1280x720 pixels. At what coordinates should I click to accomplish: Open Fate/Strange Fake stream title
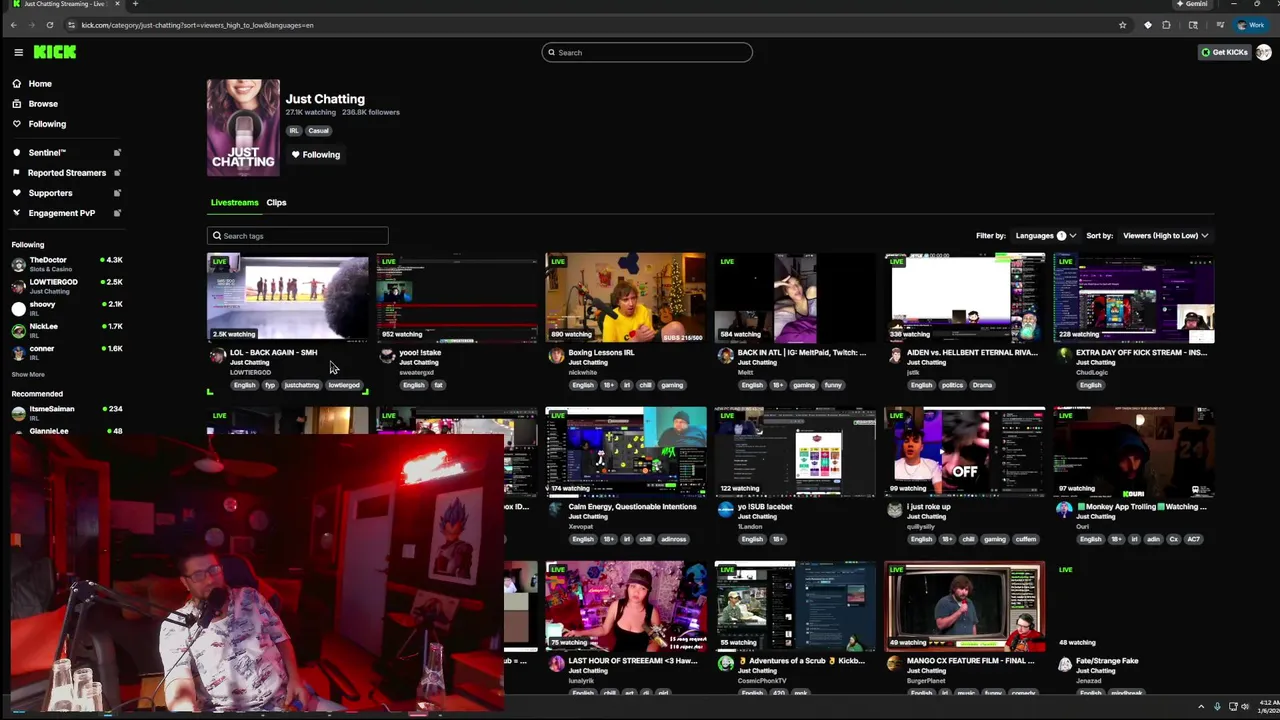(x=1107, y=661)
